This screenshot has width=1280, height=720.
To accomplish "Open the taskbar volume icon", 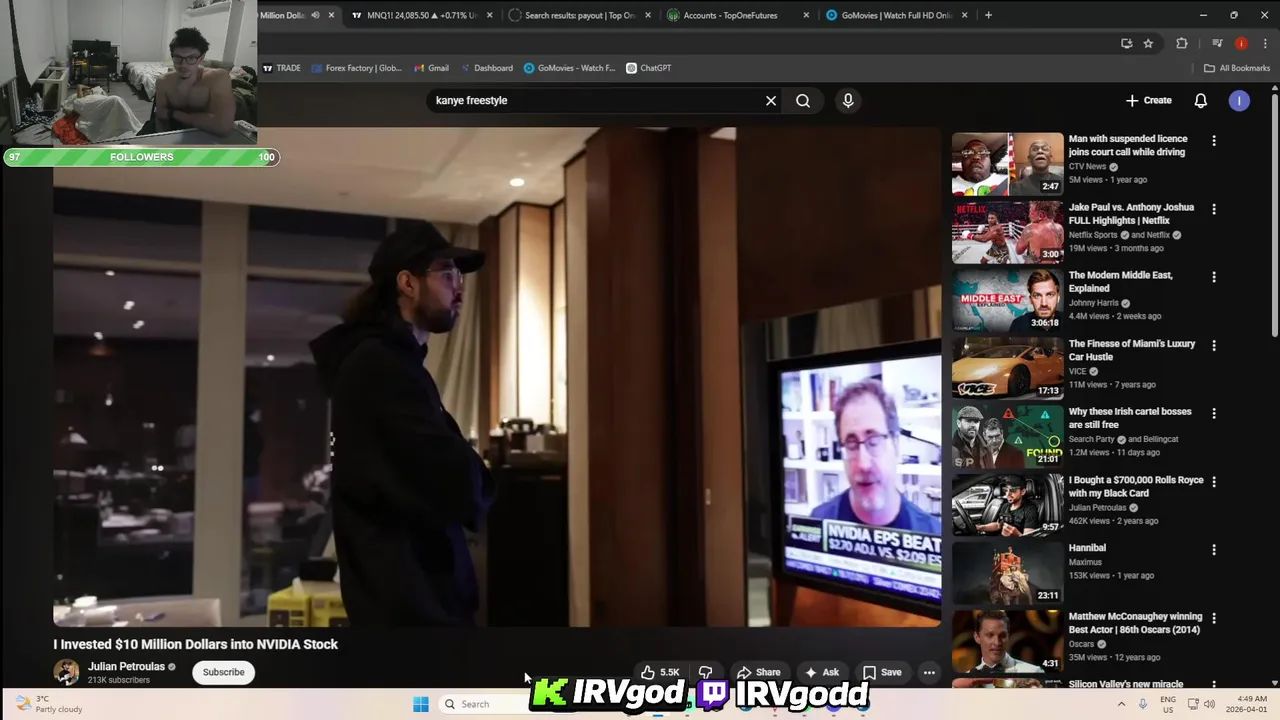I will 1209,704.
